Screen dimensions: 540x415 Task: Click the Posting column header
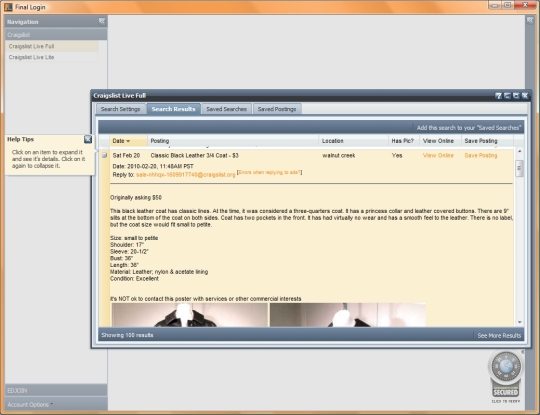[233, 141]
